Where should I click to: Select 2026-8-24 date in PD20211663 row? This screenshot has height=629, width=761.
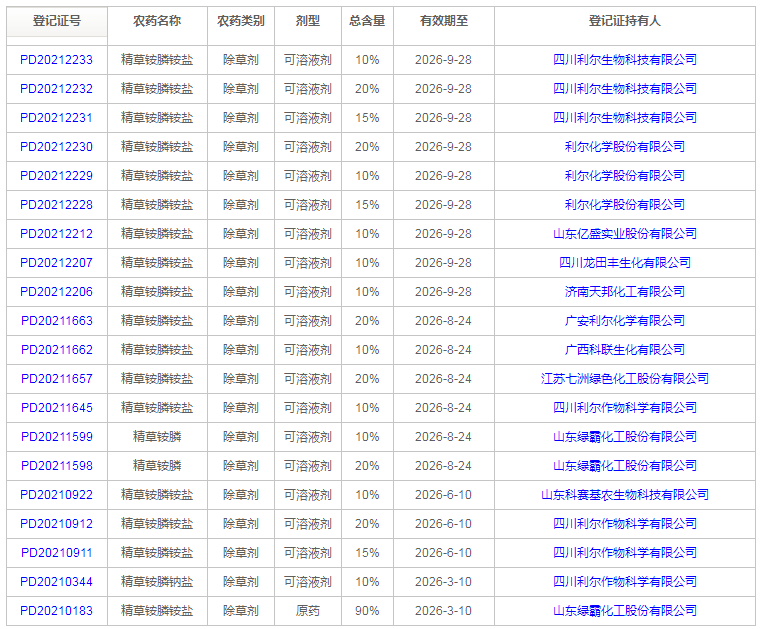[444, 321]
